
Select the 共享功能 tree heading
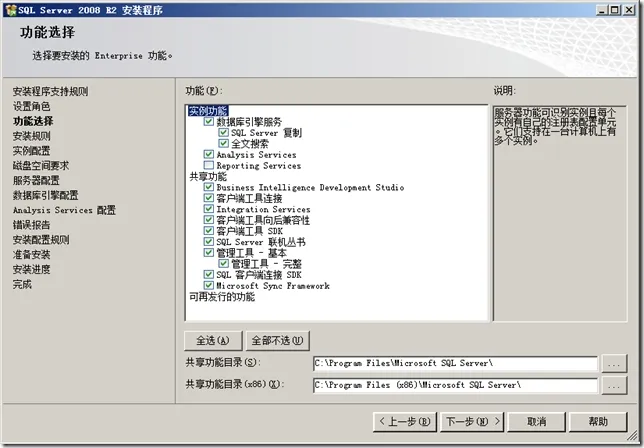[x=208, y=176]
